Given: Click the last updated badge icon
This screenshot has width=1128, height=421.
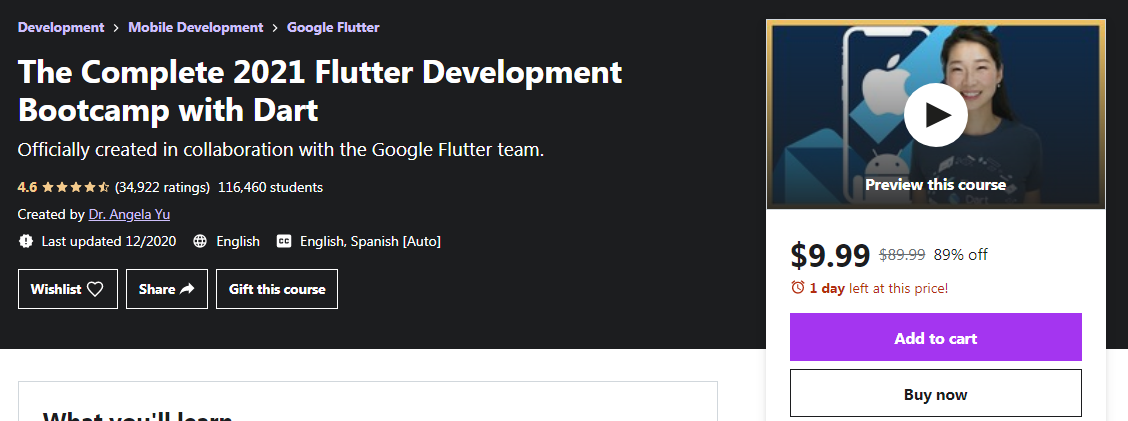Looking at the screenshot, I should coord(26,242).
